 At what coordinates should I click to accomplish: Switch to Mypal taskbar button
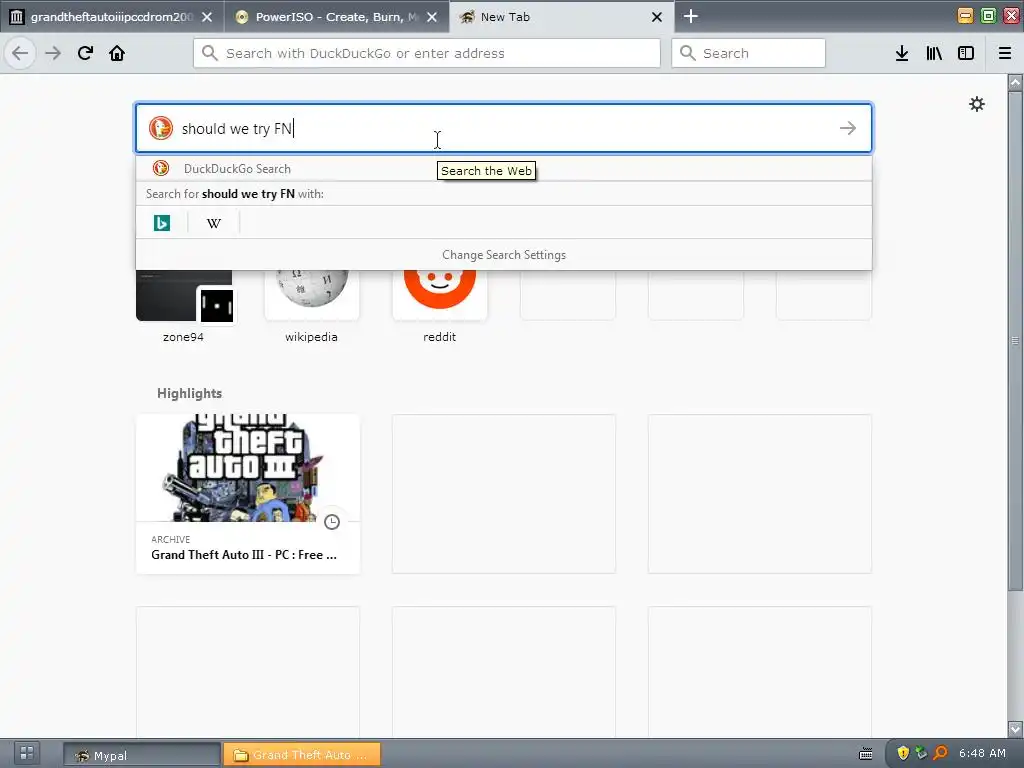click(x=142, y=755)
